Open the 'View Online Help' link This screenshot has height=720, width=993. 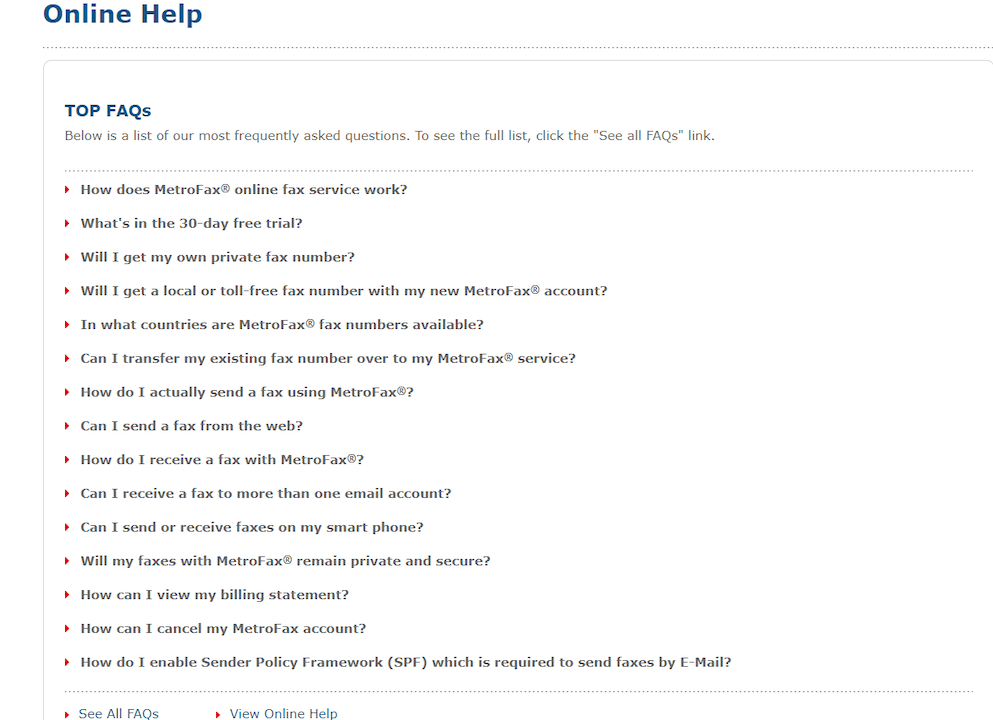tap(283, 713)
